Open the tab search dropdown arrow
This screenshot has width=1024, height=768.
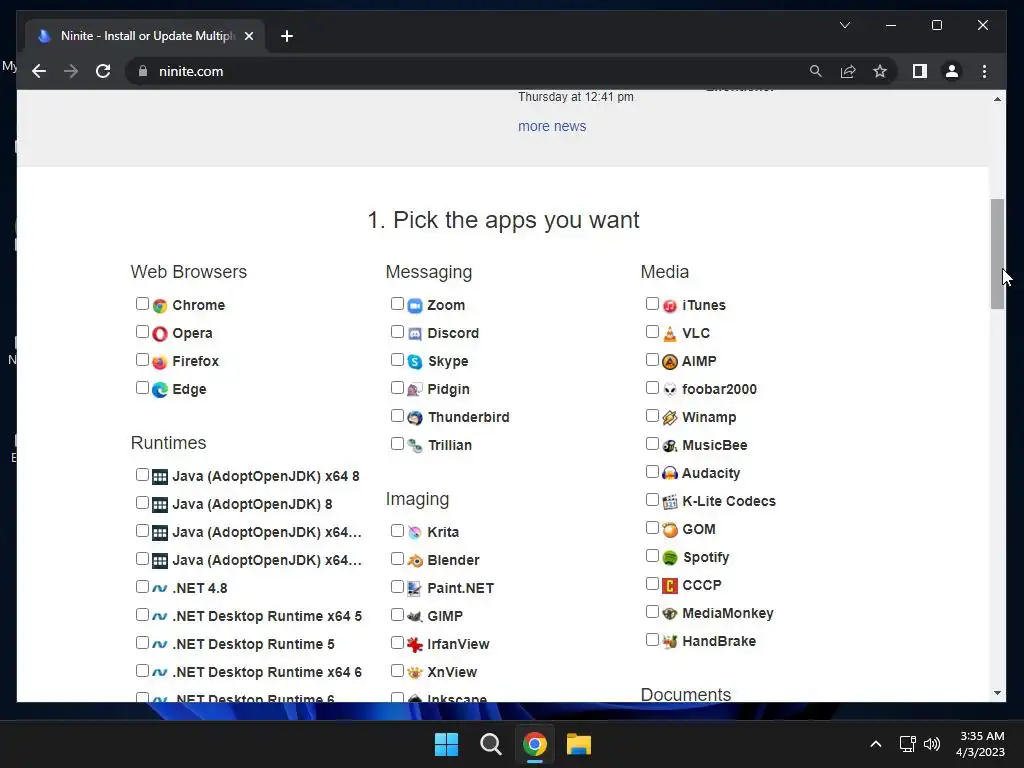[x=844, y=25]
